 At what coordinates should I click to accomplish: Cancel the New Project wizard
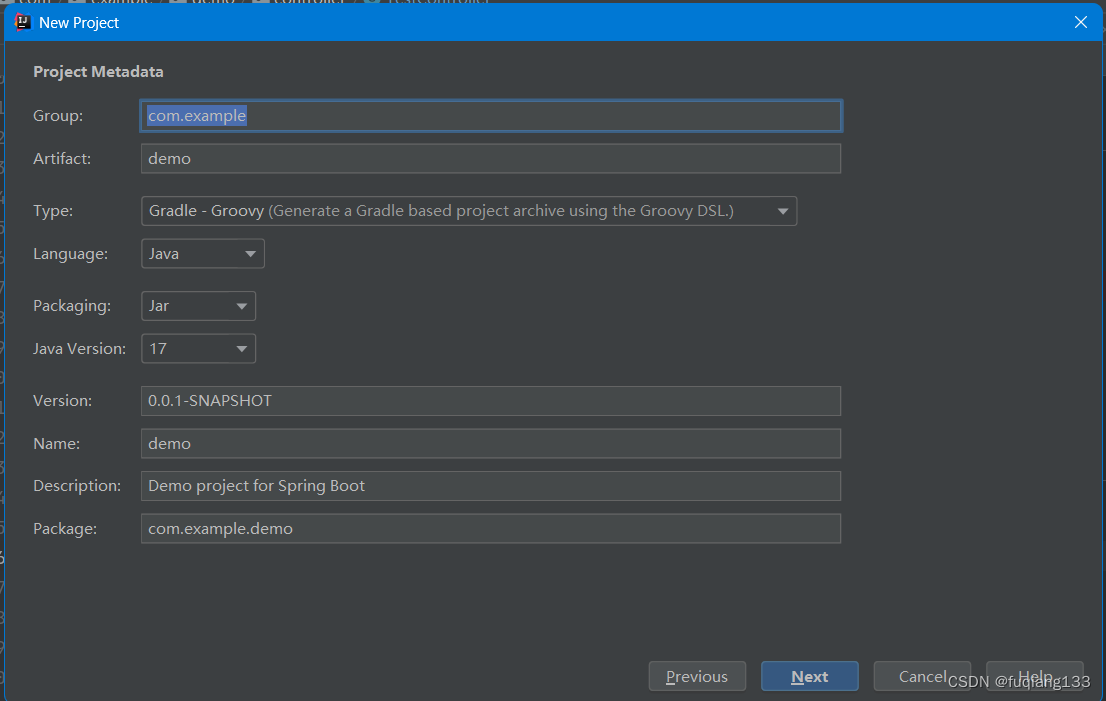[x=922, y=676]
